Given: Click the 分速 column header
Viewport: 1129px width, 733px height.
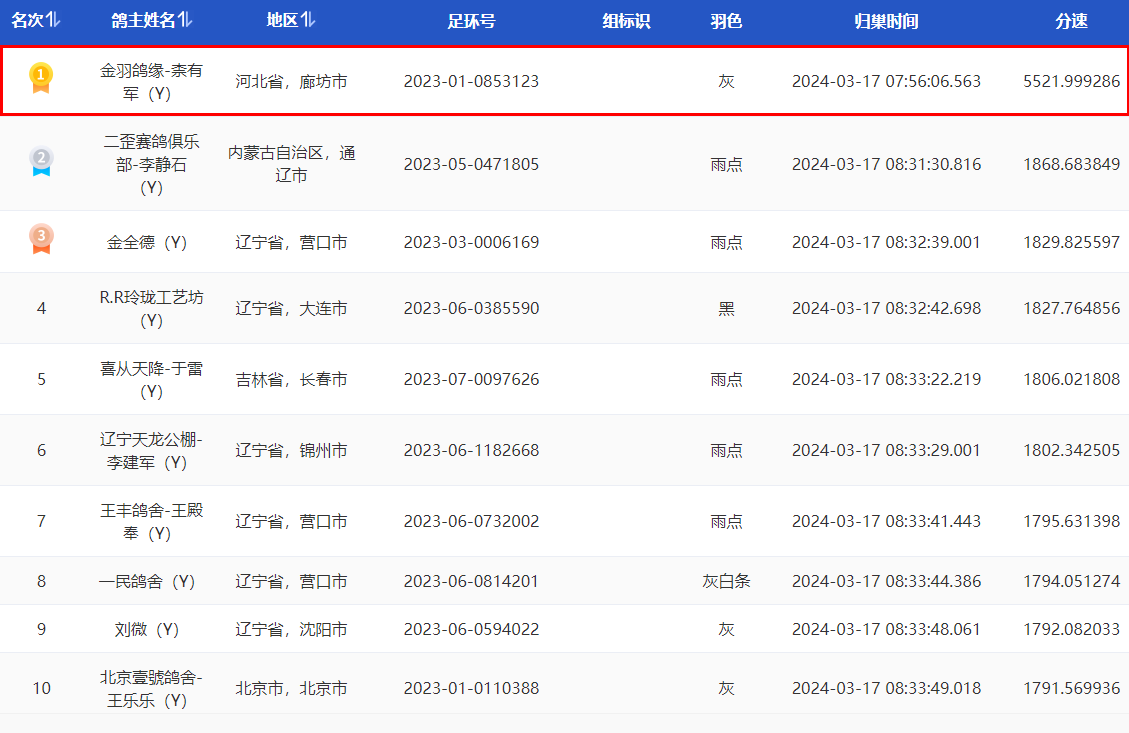Looking at the screenshot, I should click(x=1071, y=21).
